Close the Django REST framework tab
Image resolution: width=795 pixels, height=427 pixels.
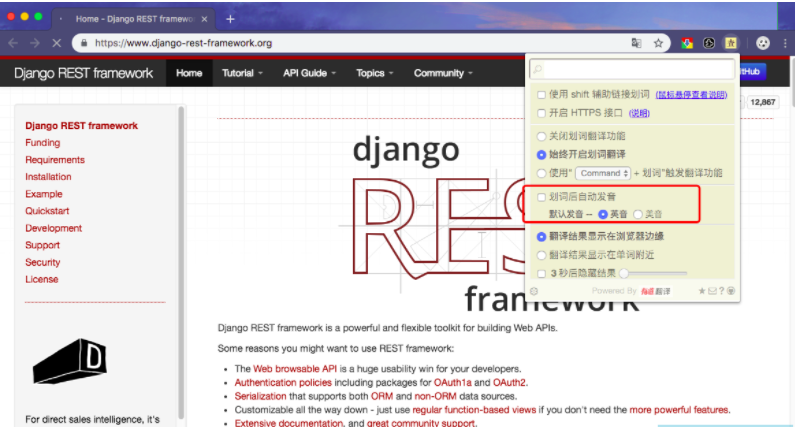click(204, 19)
